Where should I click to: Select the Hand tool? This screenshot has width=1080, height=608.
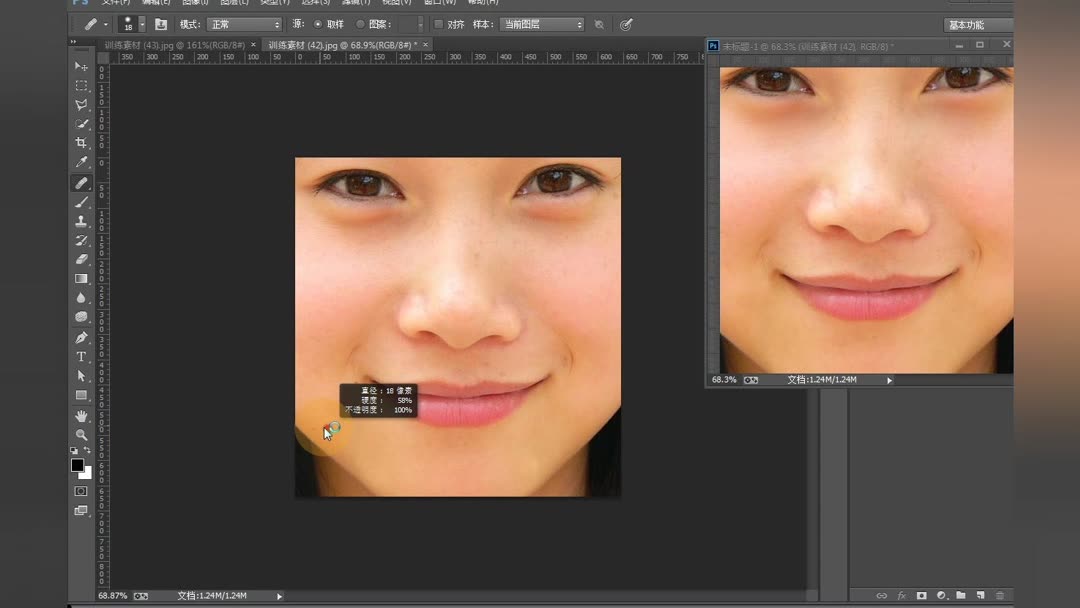pos(81,415)
